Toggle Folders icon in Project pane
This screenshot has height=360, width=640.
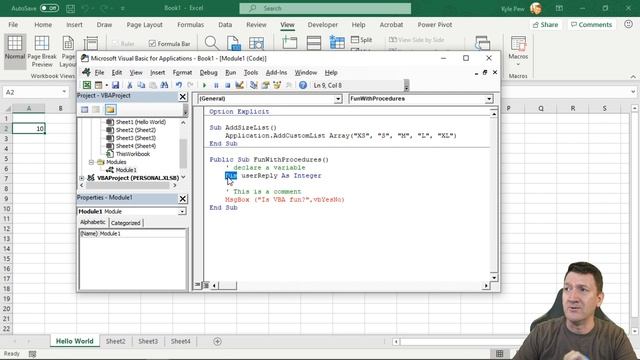(110, 109)
